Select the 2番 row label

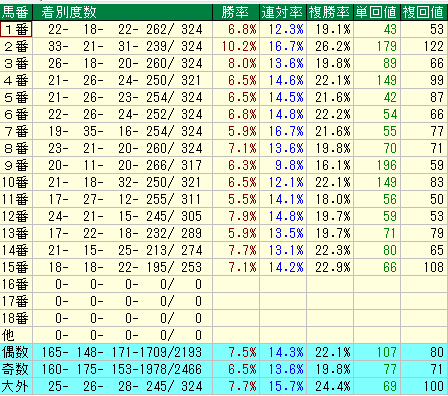16,46
